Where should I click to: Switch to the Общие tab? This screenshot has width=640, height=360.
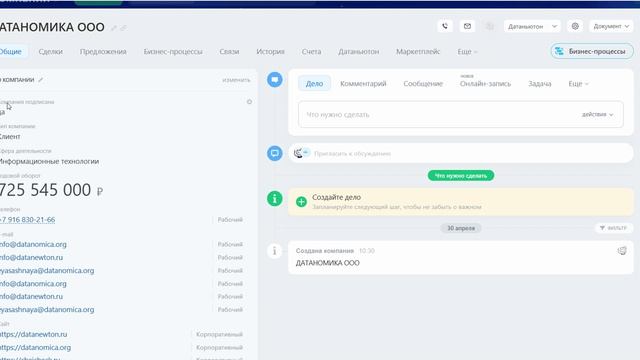(11, 52)
